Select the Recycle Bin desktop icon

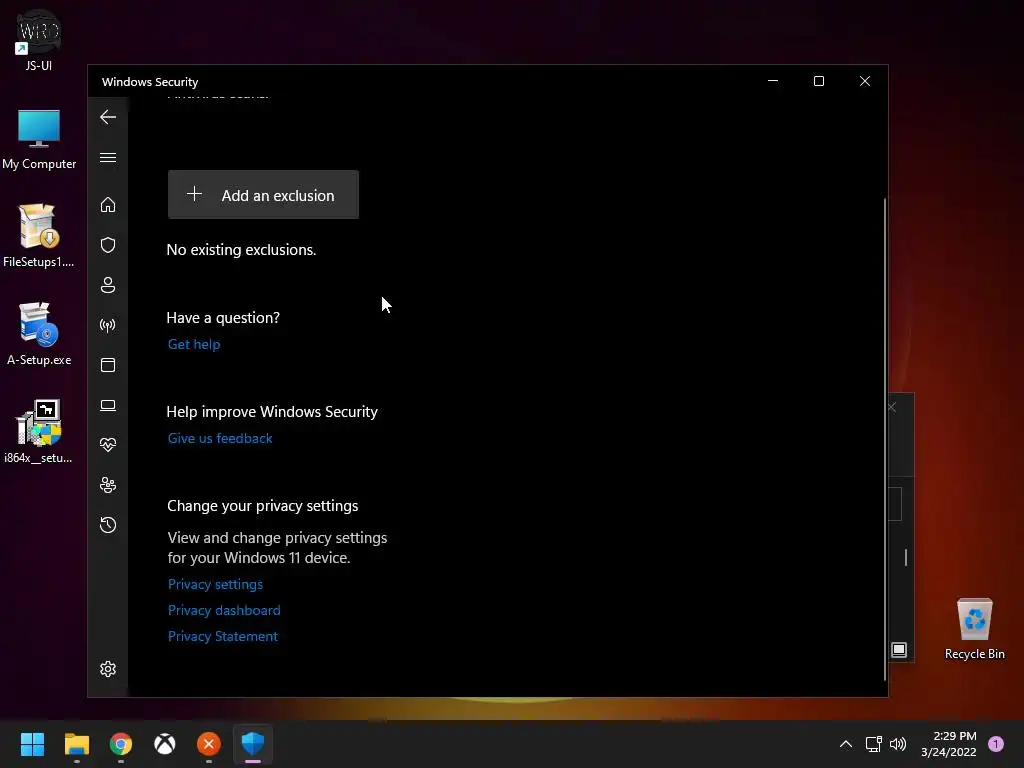[x=974, y=628]
